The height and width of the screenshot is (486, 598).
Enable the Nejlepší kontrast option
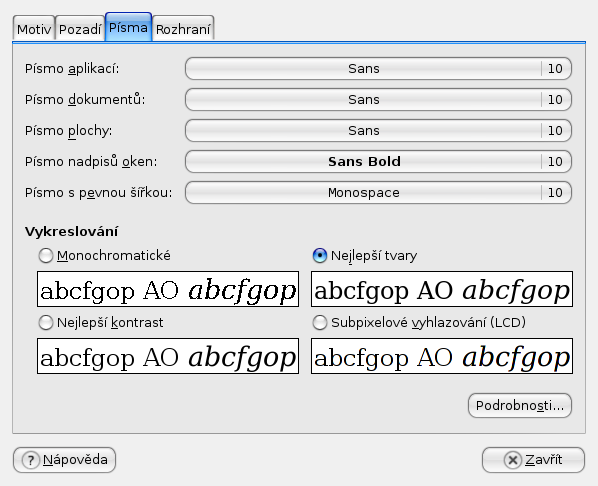[x=46, y=323]
